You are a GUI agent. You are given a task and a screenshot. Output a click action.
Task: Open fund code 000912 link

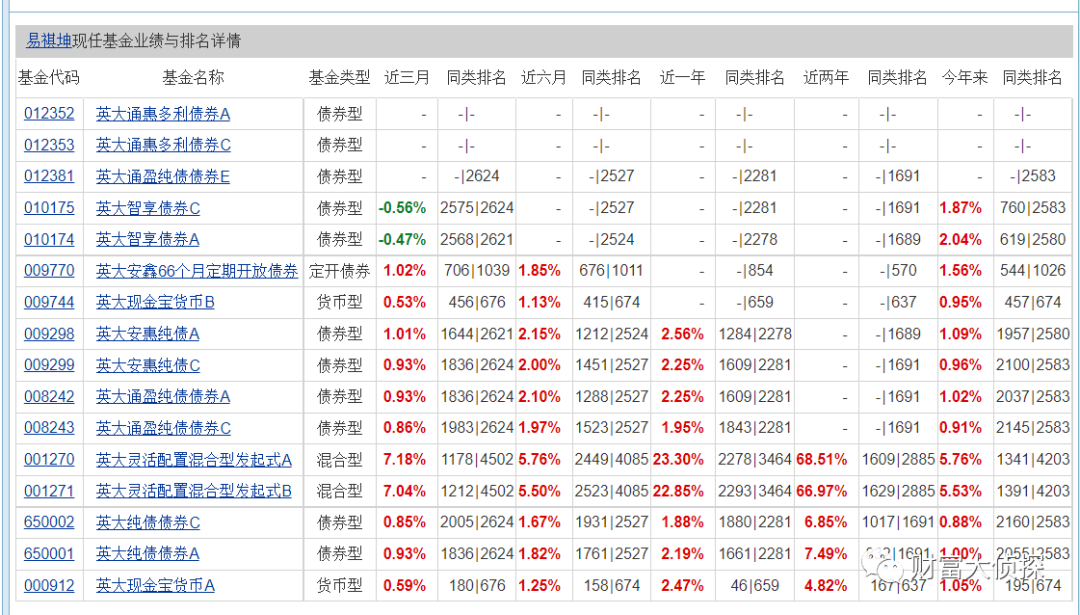point(49,585)
